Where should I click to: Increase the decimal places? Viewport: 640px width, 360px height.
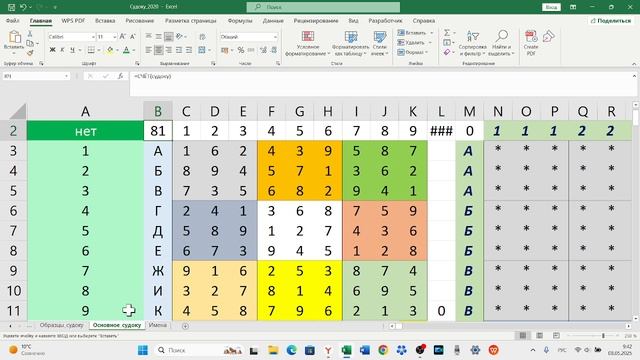tap(263, 50)
